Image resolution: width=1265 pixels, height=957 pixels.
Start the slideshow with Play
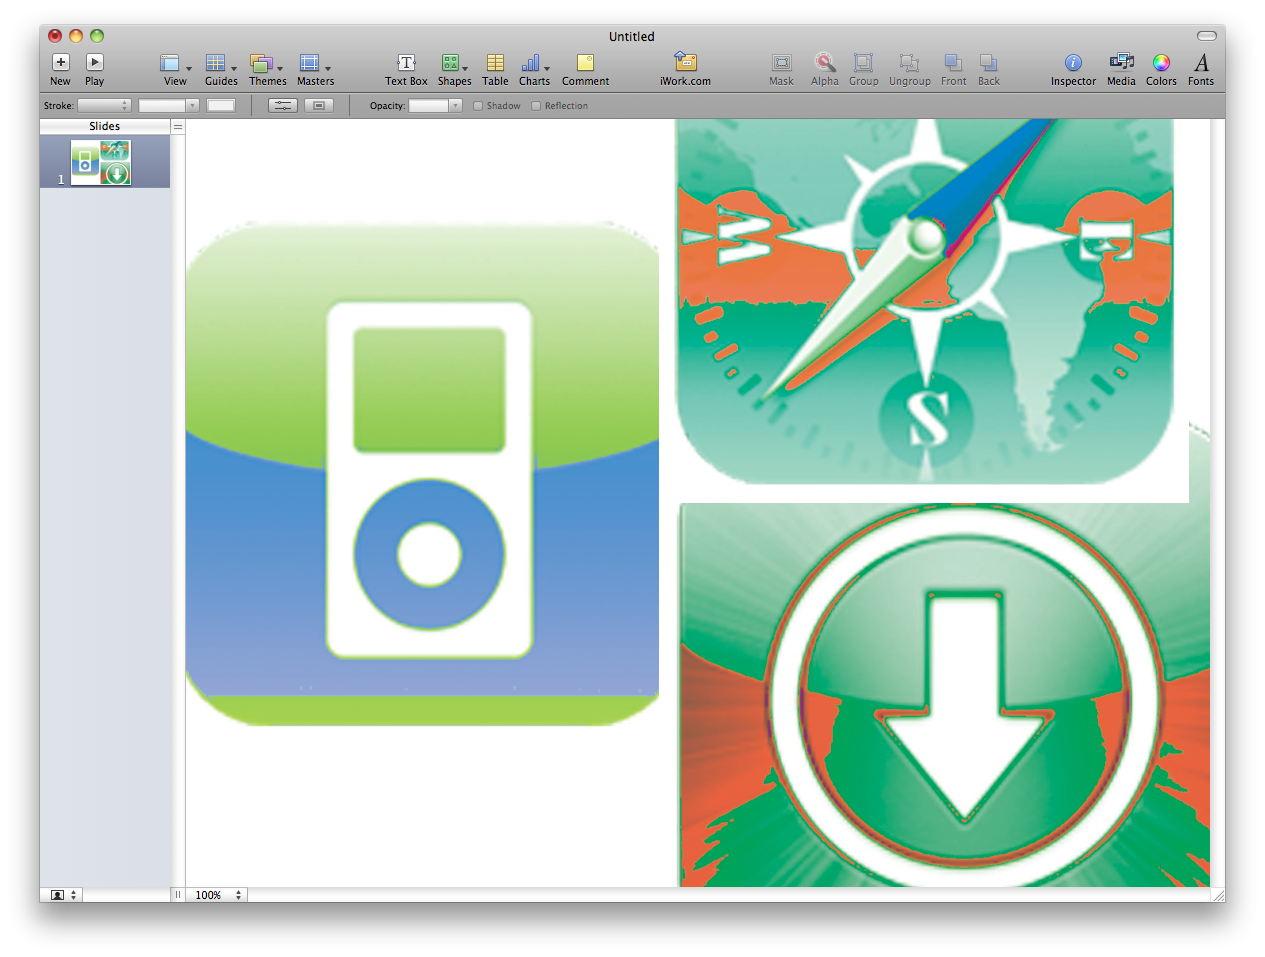coord(94,69)
